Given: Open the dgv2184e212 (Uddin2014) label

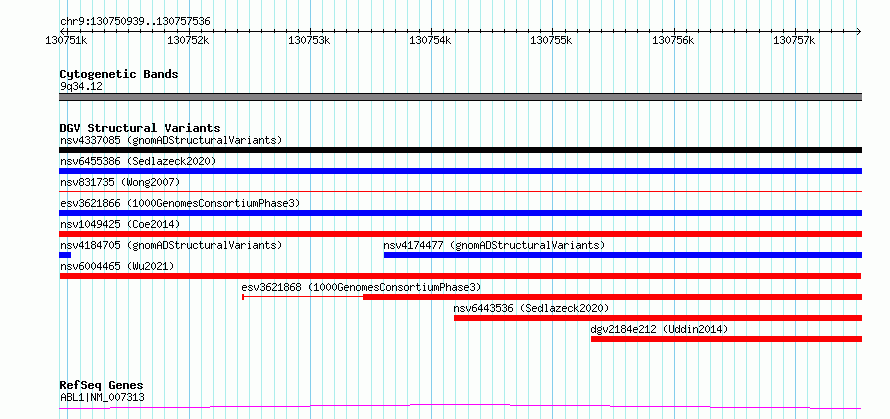Looking at the screenshot, I should point(659,329).
